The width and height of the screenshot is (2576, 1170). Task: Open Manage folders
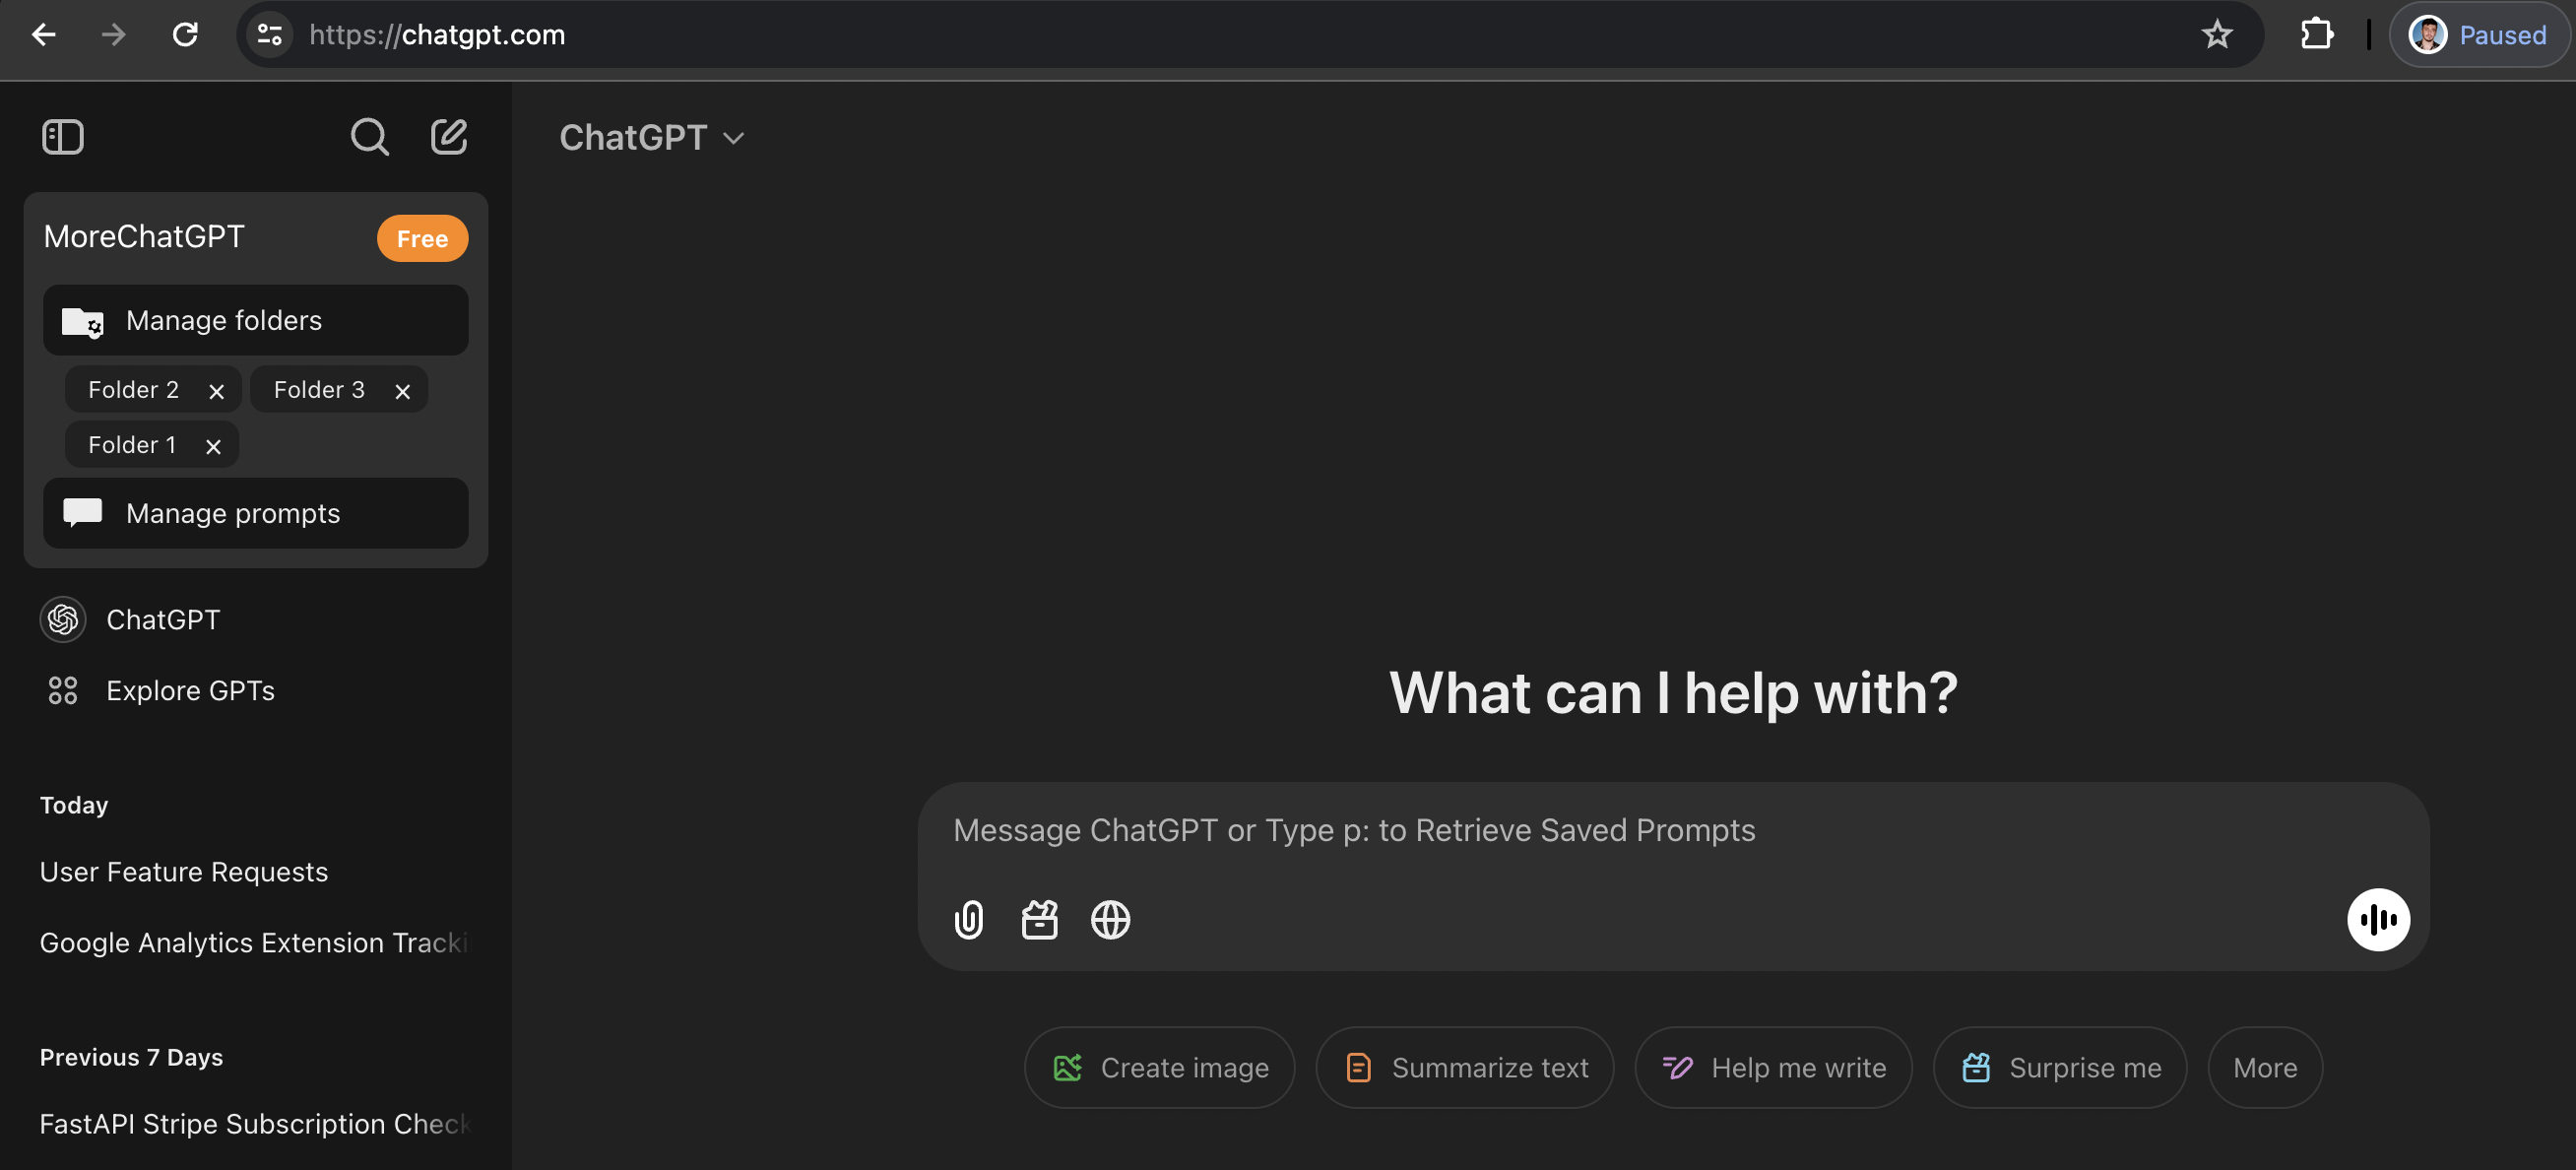tap(255, 320)
